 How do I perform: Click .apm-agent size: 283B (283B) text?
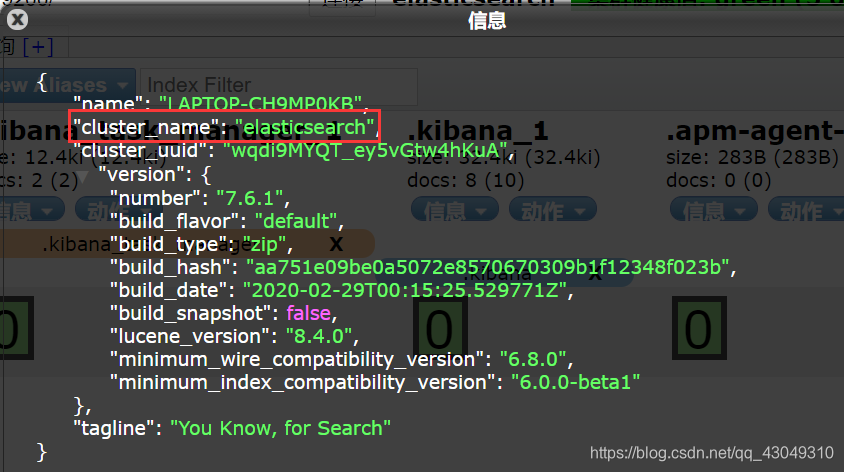(x=752, y=158)
